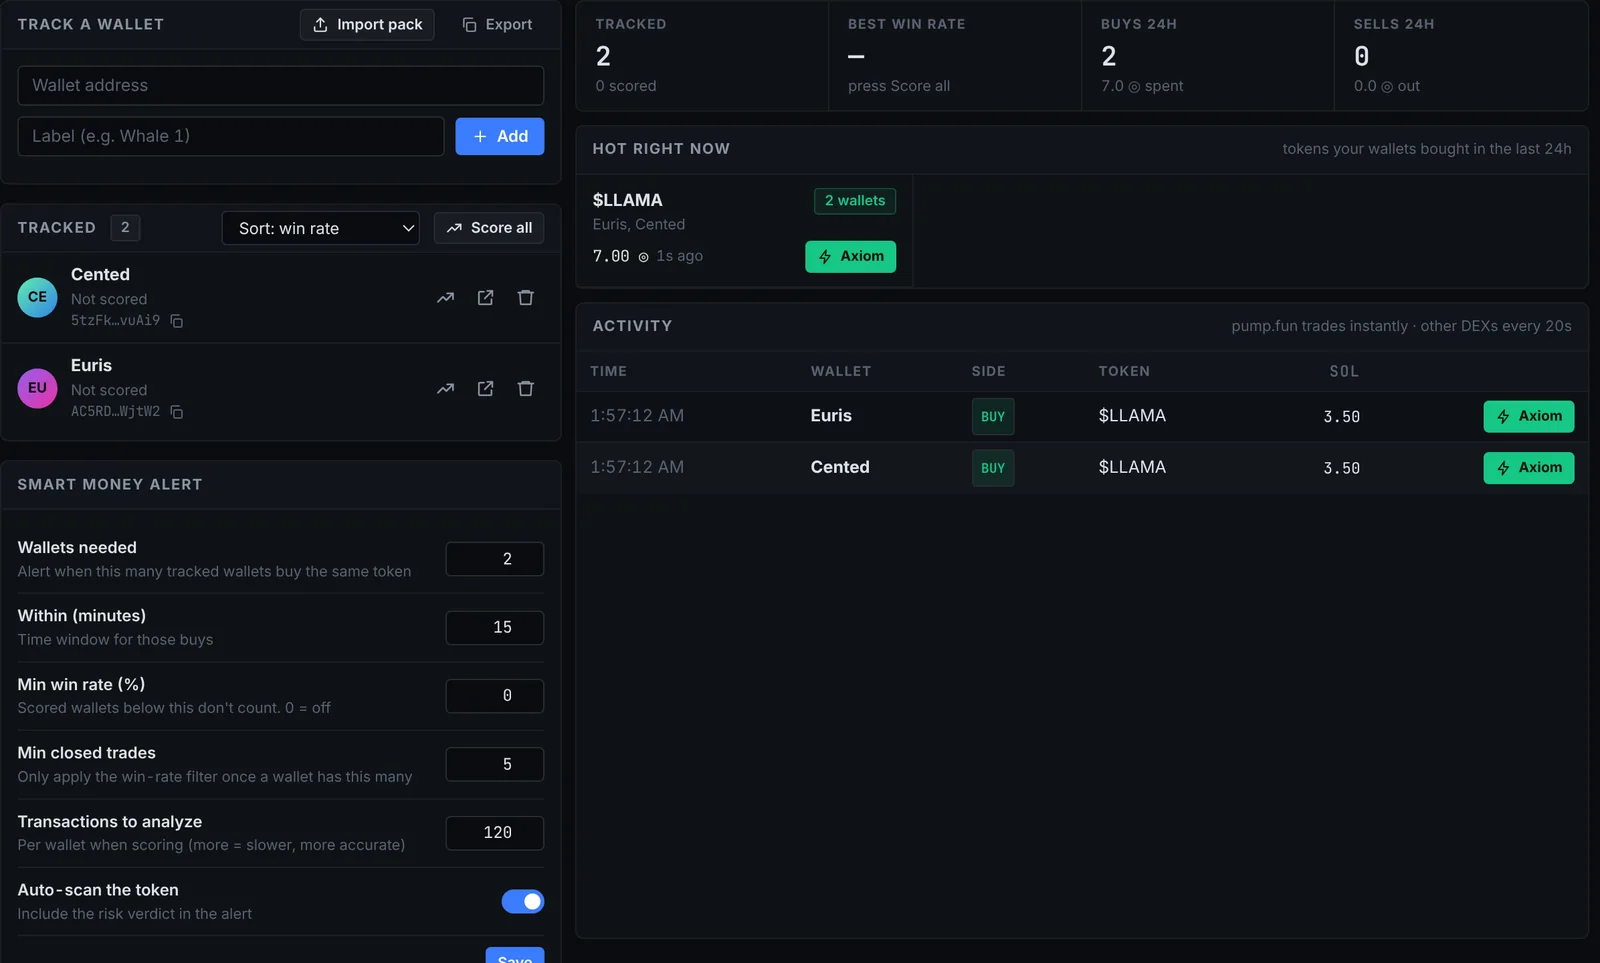Score the Cented wallet via trend icon
This screenshot has width=1600, height=963.
(445, 298)
